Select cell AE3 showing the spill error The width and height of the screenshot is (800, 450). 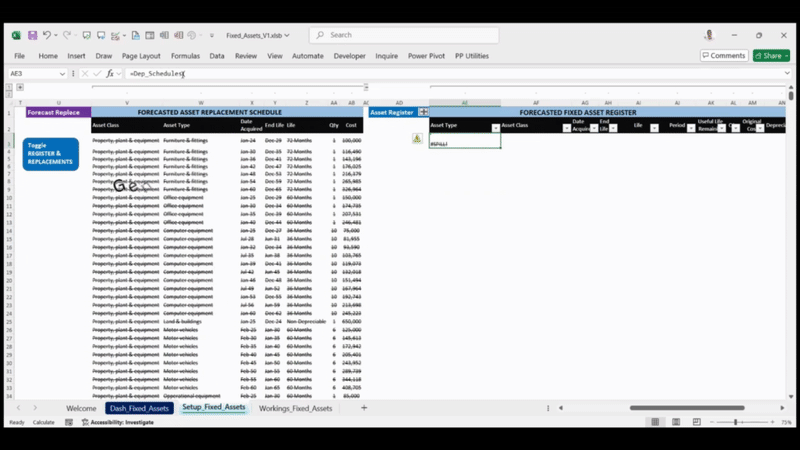[x=465, y=141]
